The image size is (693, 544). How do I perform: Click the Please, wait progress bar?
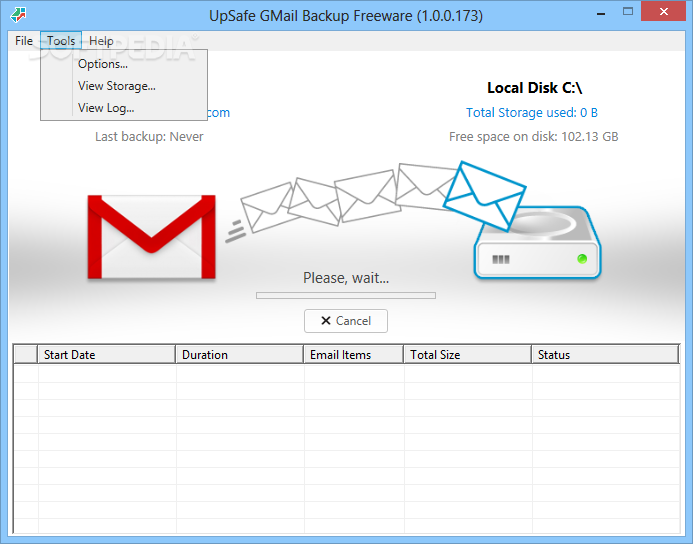coord(346,295)
